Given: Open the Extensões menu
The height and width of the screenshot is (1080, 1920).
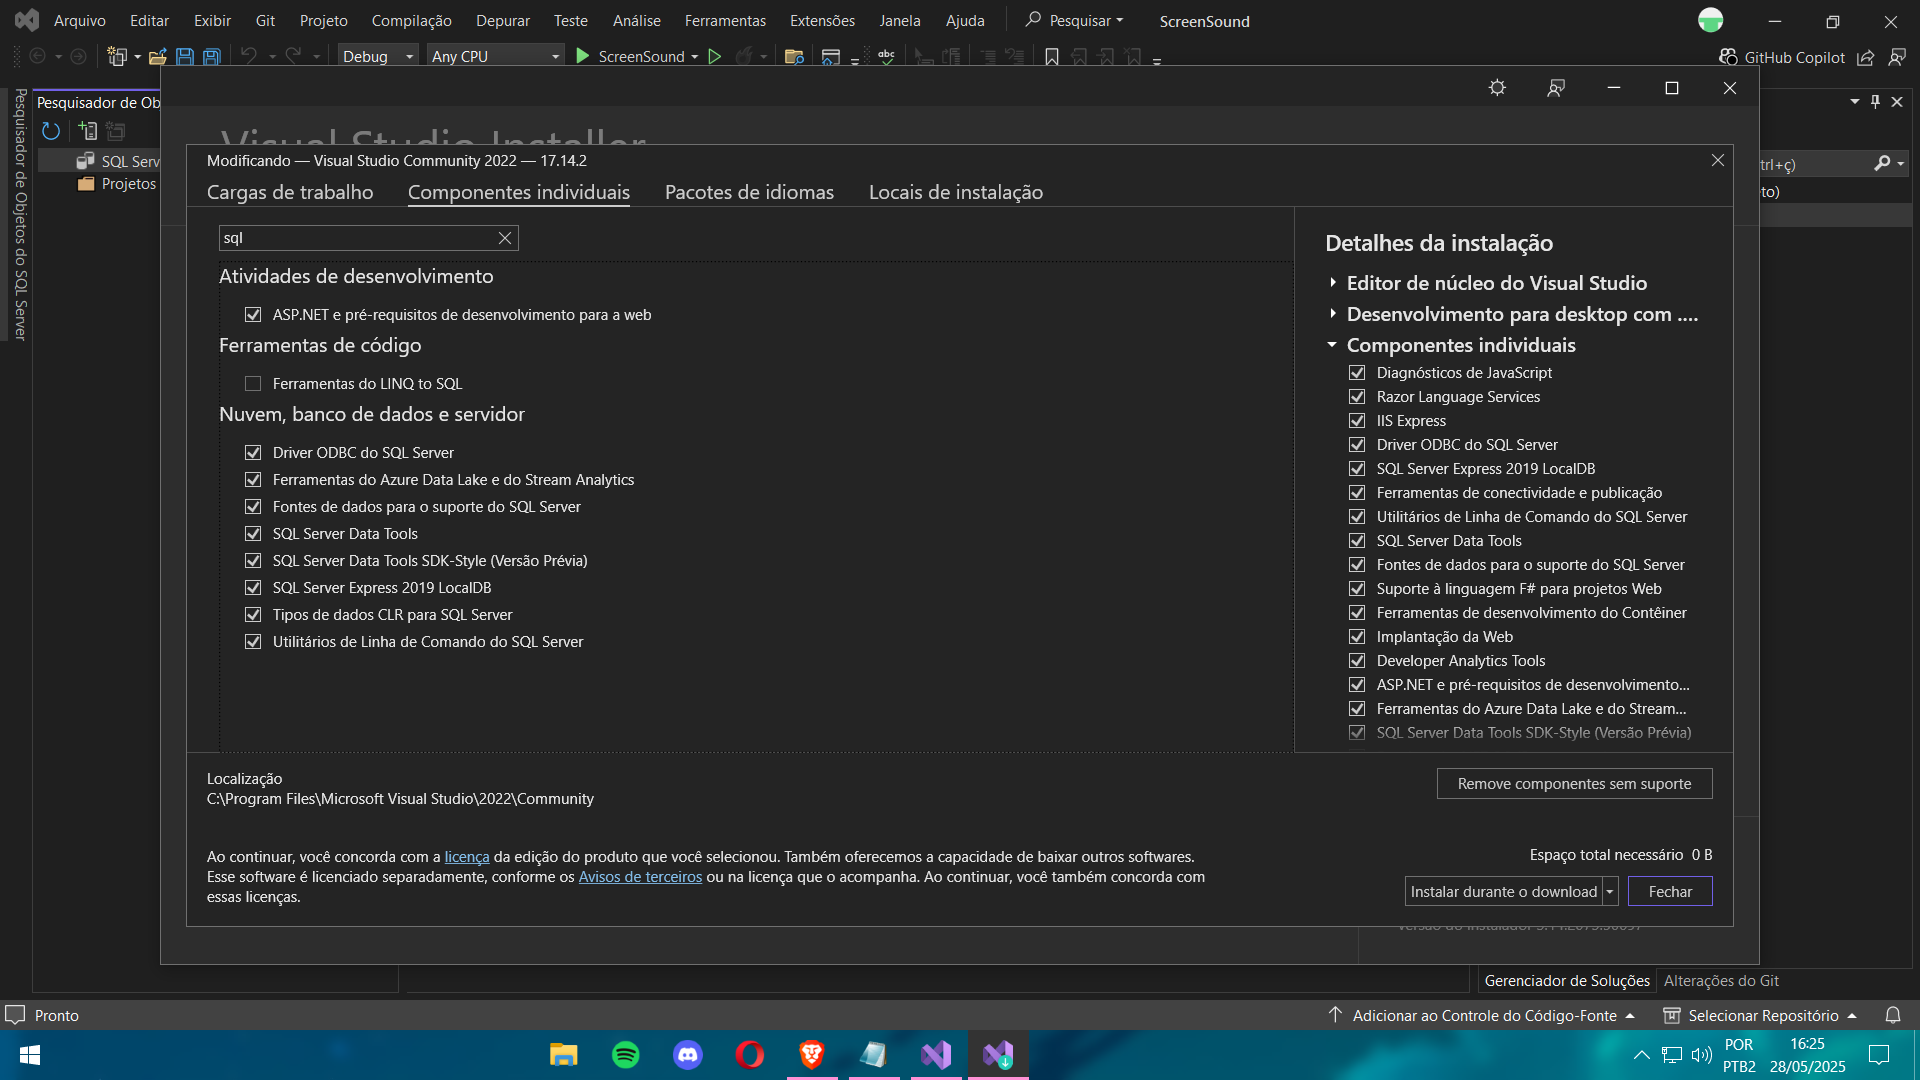Looking at the screenshot, I should [x=822, y=21].
